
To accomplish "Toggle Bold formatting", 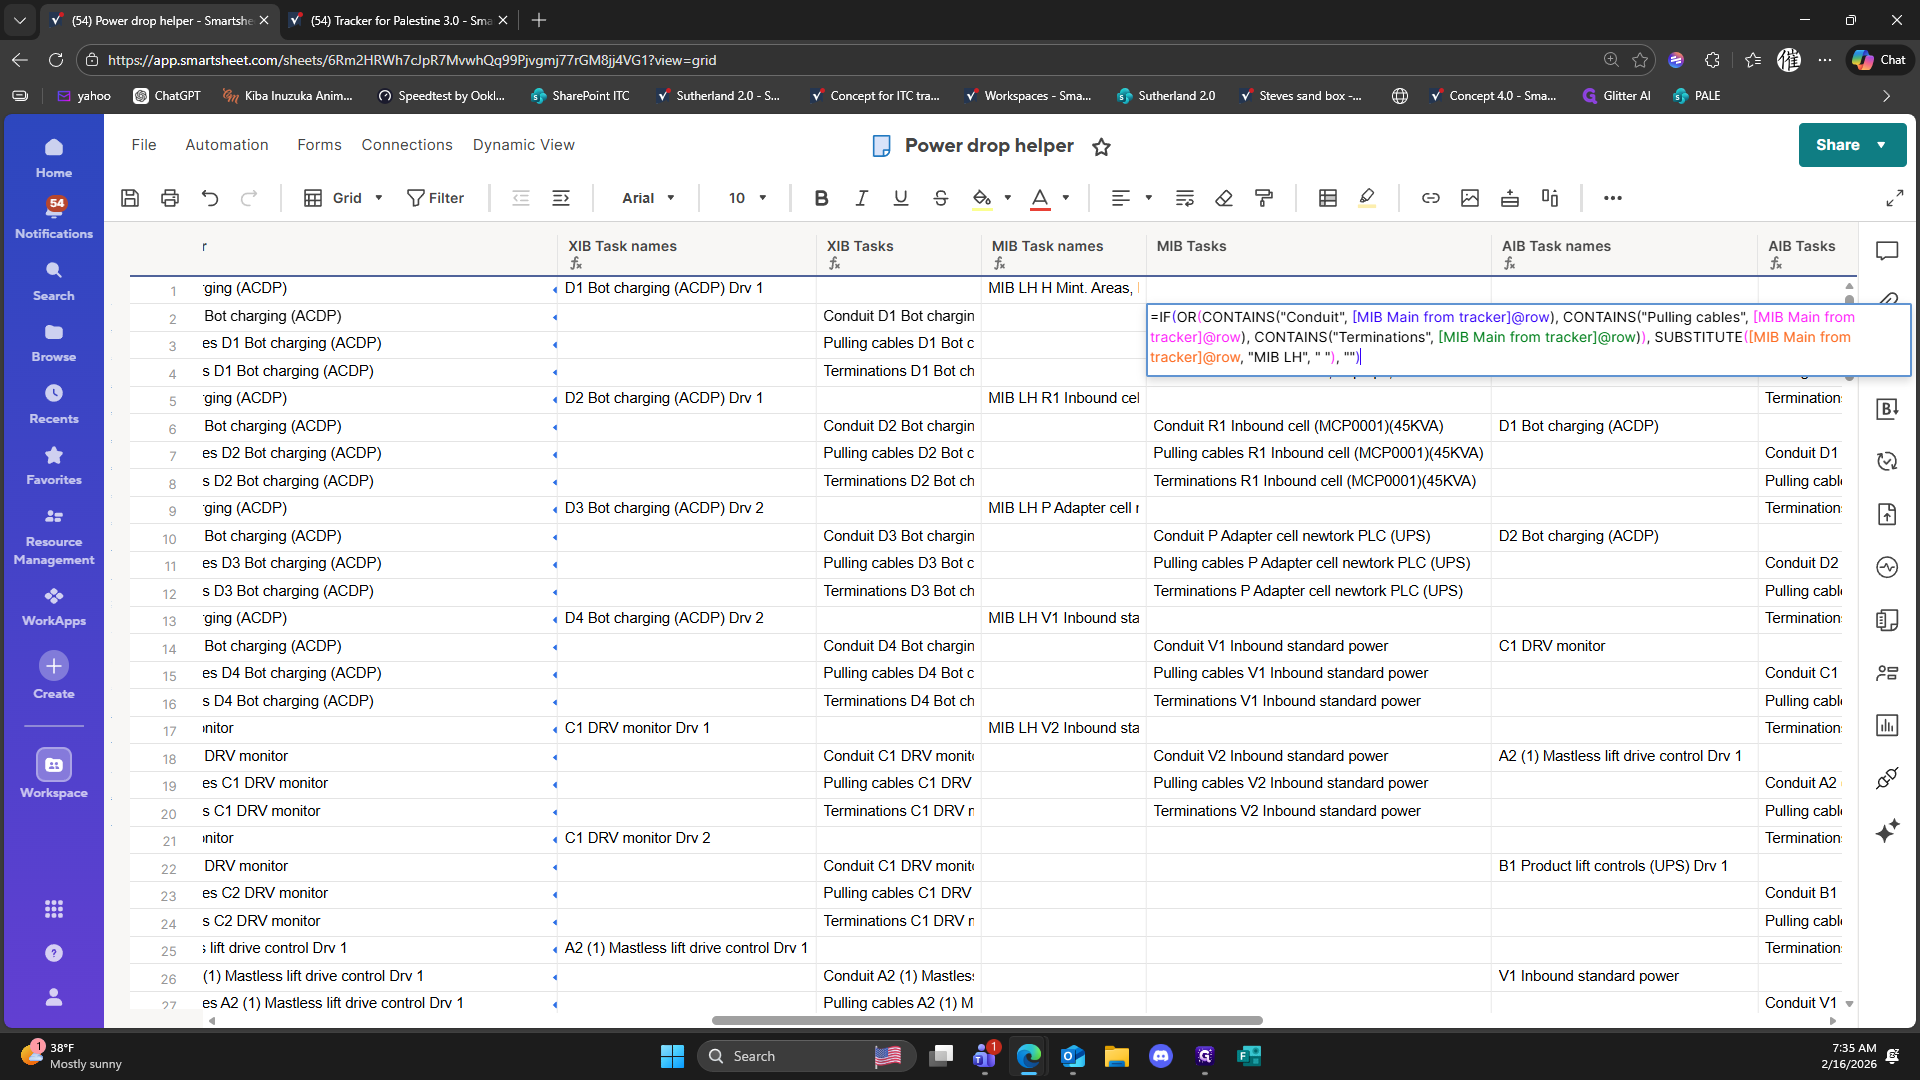I will [x=821, y=198].
